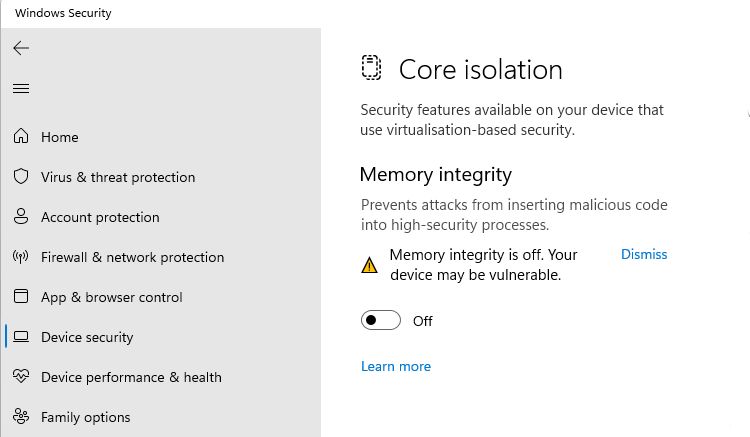Click the Firewall & network antenna icon
The height and width of the screenshot is (437, 750).
[x=21, y=257]
